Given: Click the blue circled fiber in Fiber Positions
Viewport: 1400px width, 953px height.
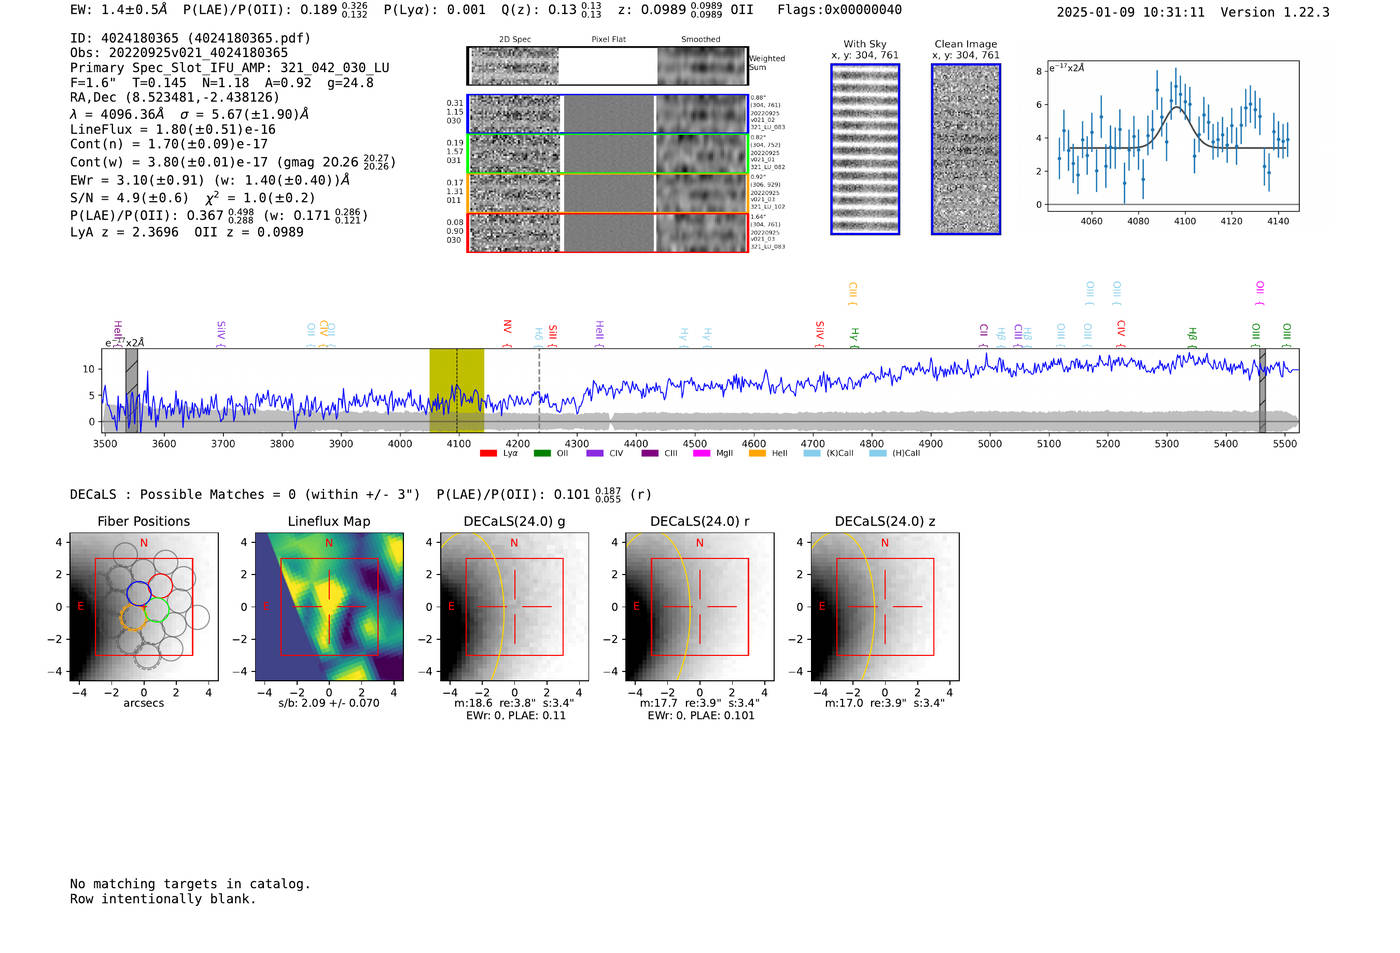Looking at the screenshot, I should tap(139, 593).
